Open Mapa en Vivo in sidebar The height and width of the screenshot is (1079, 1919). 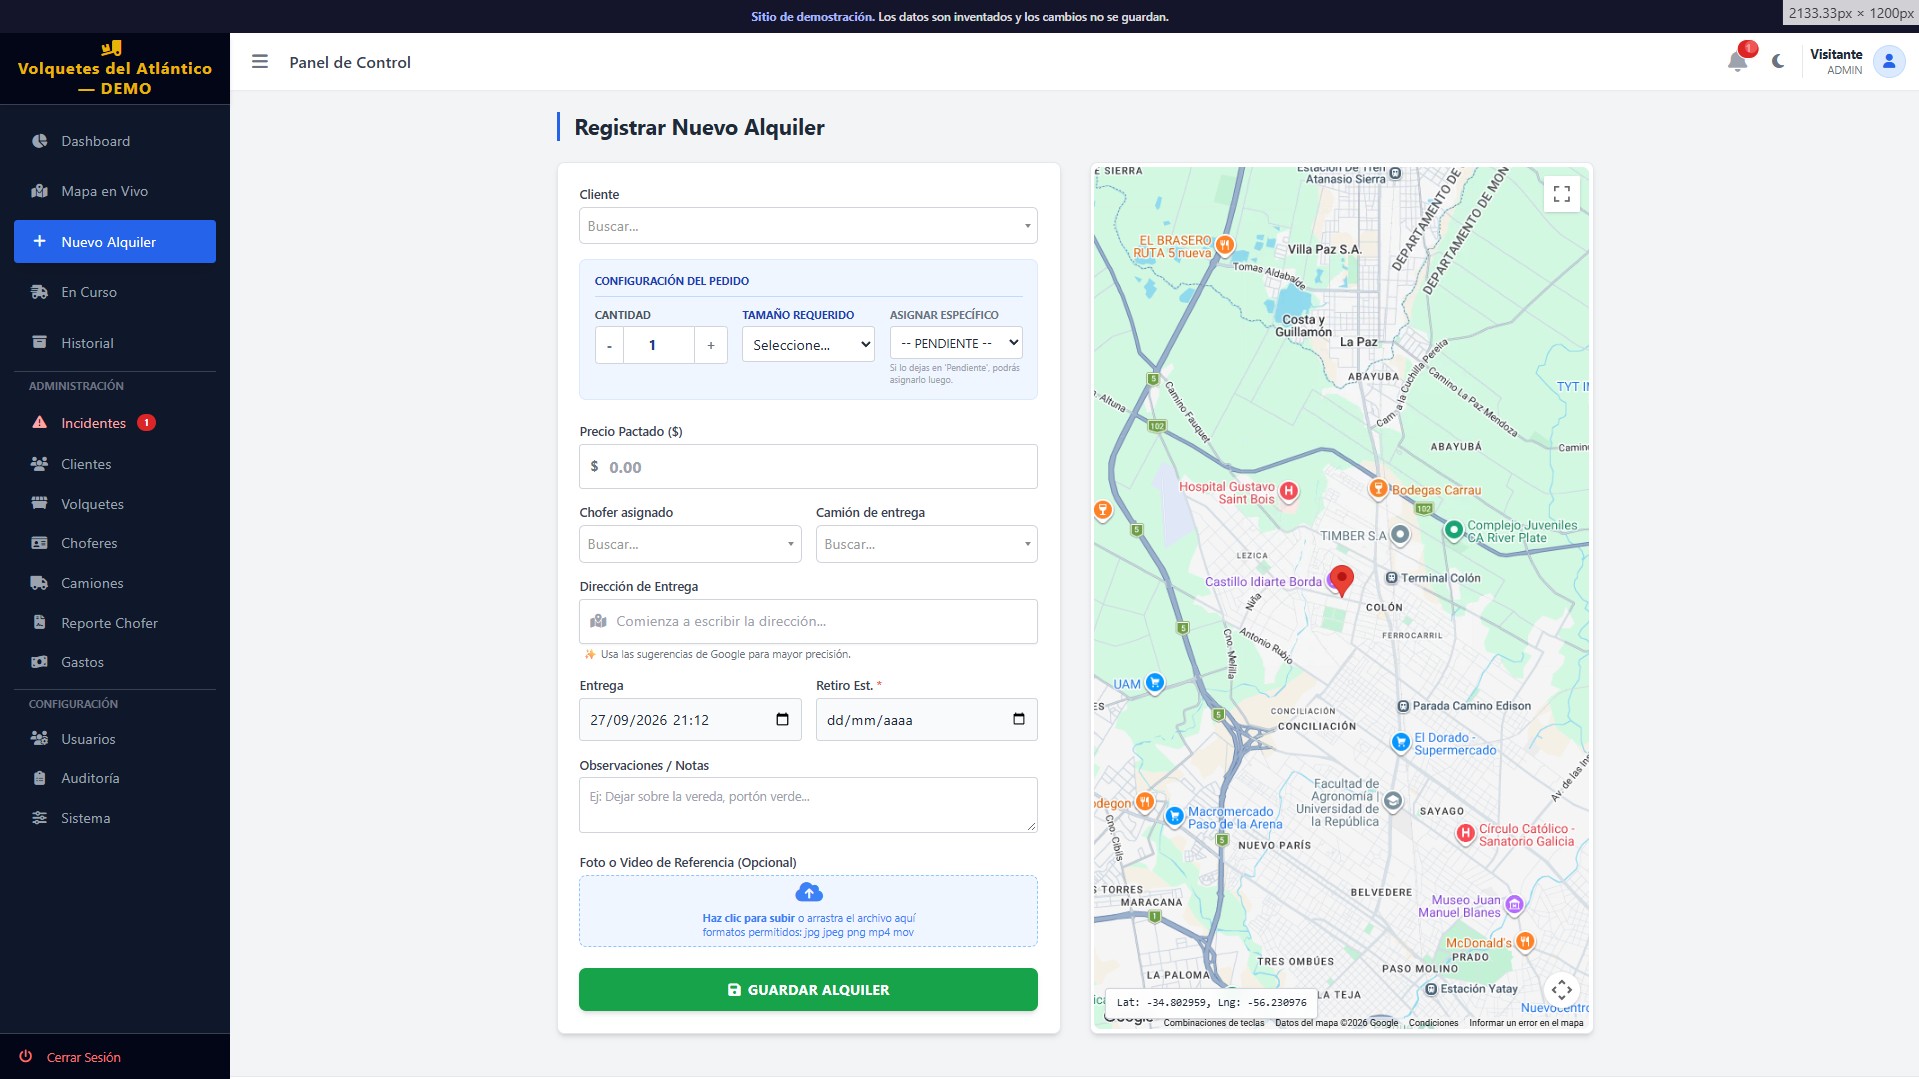(x=115, y=191)
